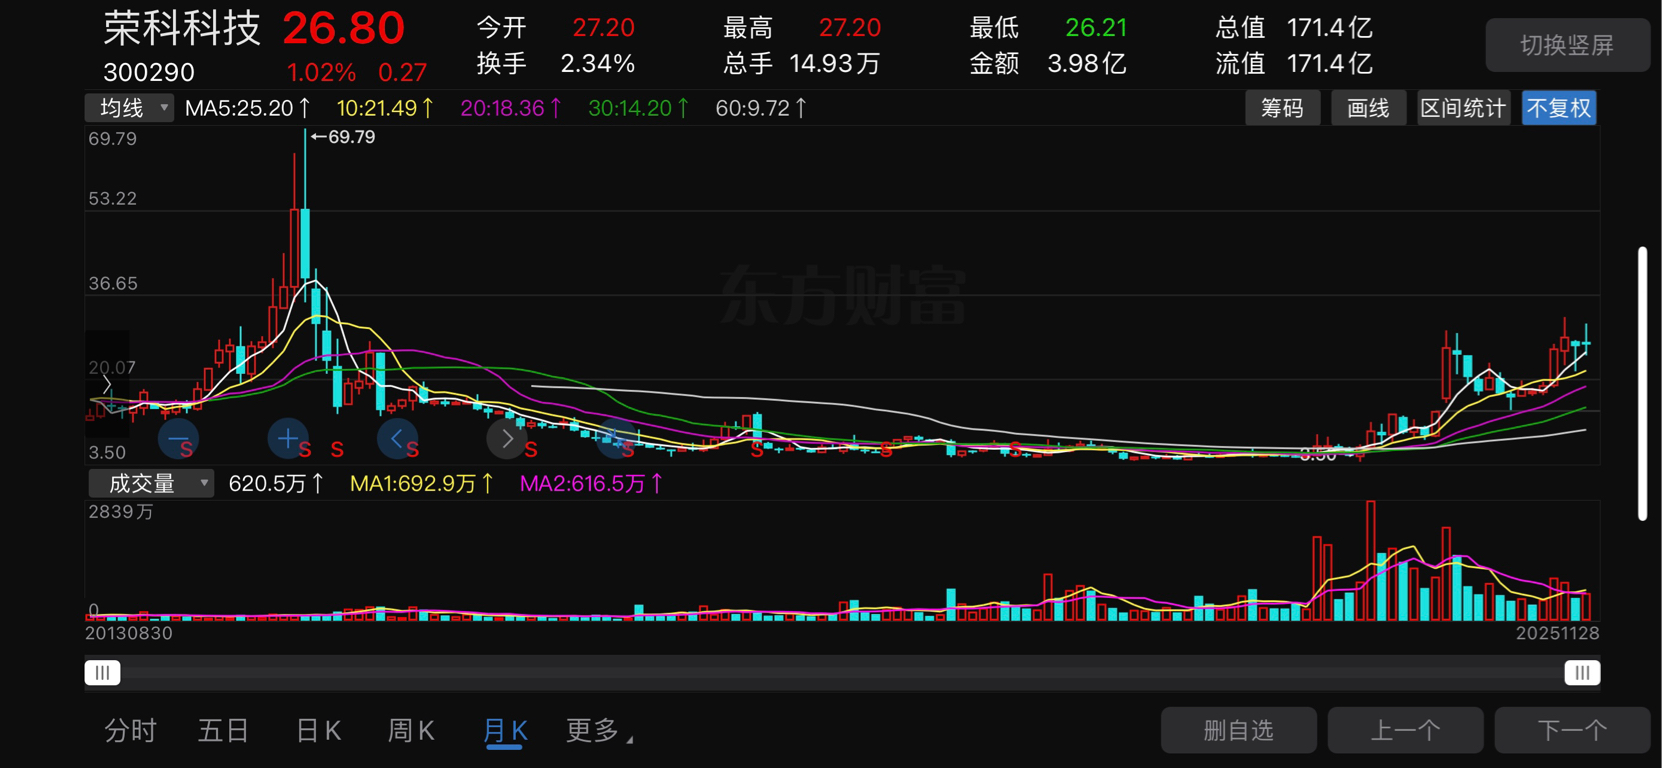Viewport: 1662px width, 768px height.
Task: Click the 20:18.36 moving average label
Action: [511, 108]
